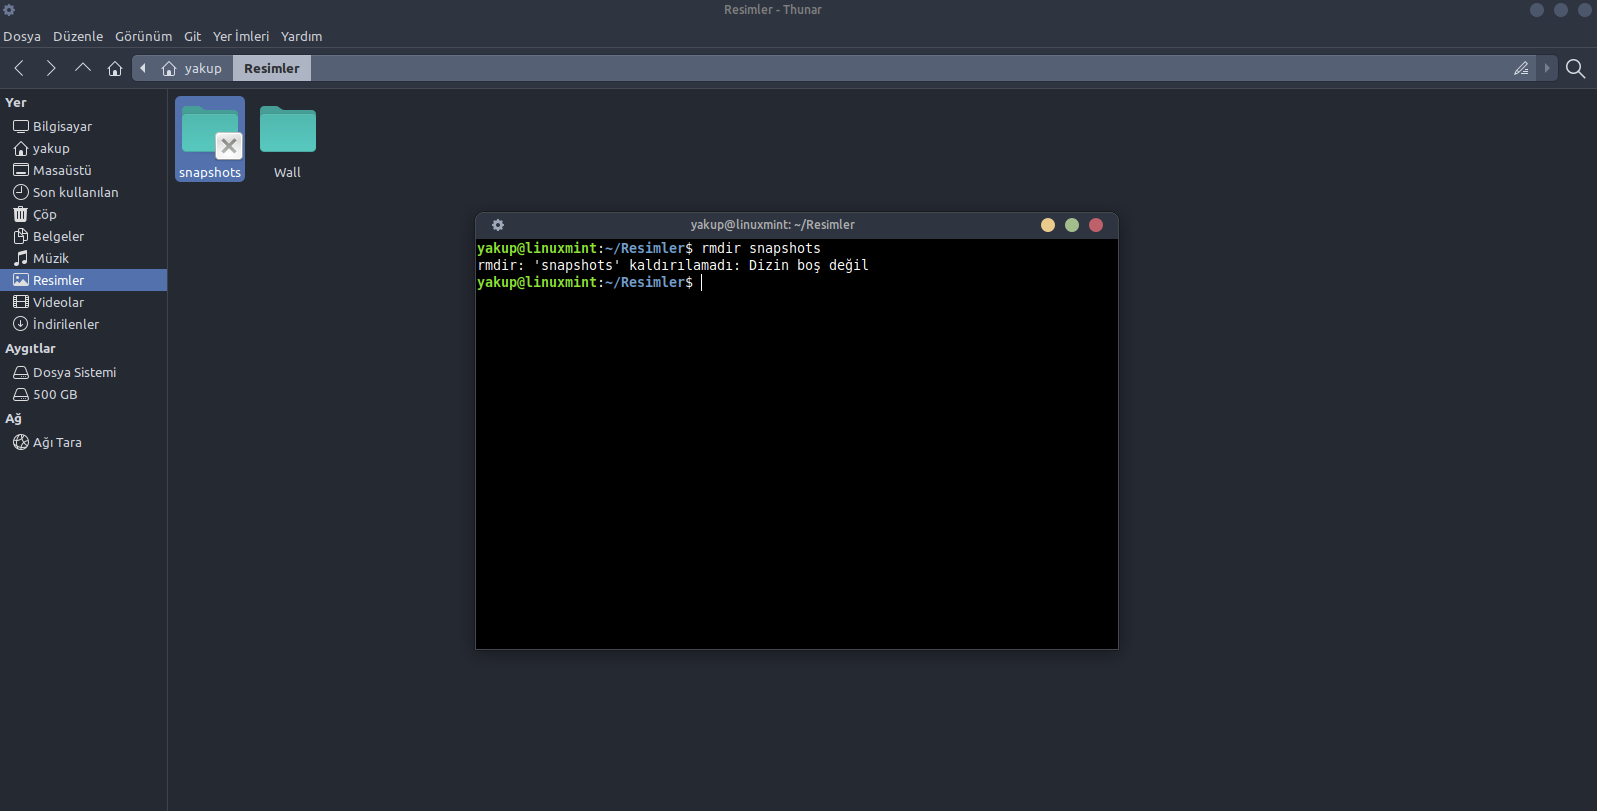The width and height of the screenshot is (1597, 811).
Task: Click the terminal command prompt area
Action: point(797,444)
